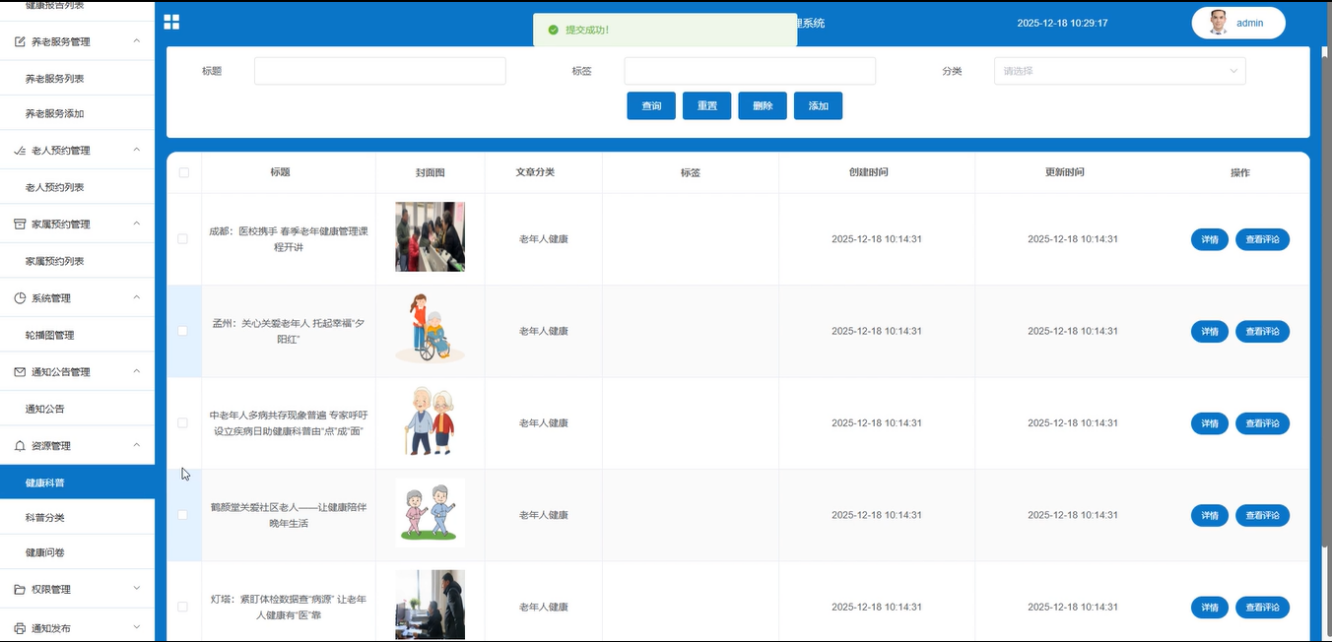Open 轮播图管理 menu item
Viewport: 1332px width, 642px height.
(77, 335)
